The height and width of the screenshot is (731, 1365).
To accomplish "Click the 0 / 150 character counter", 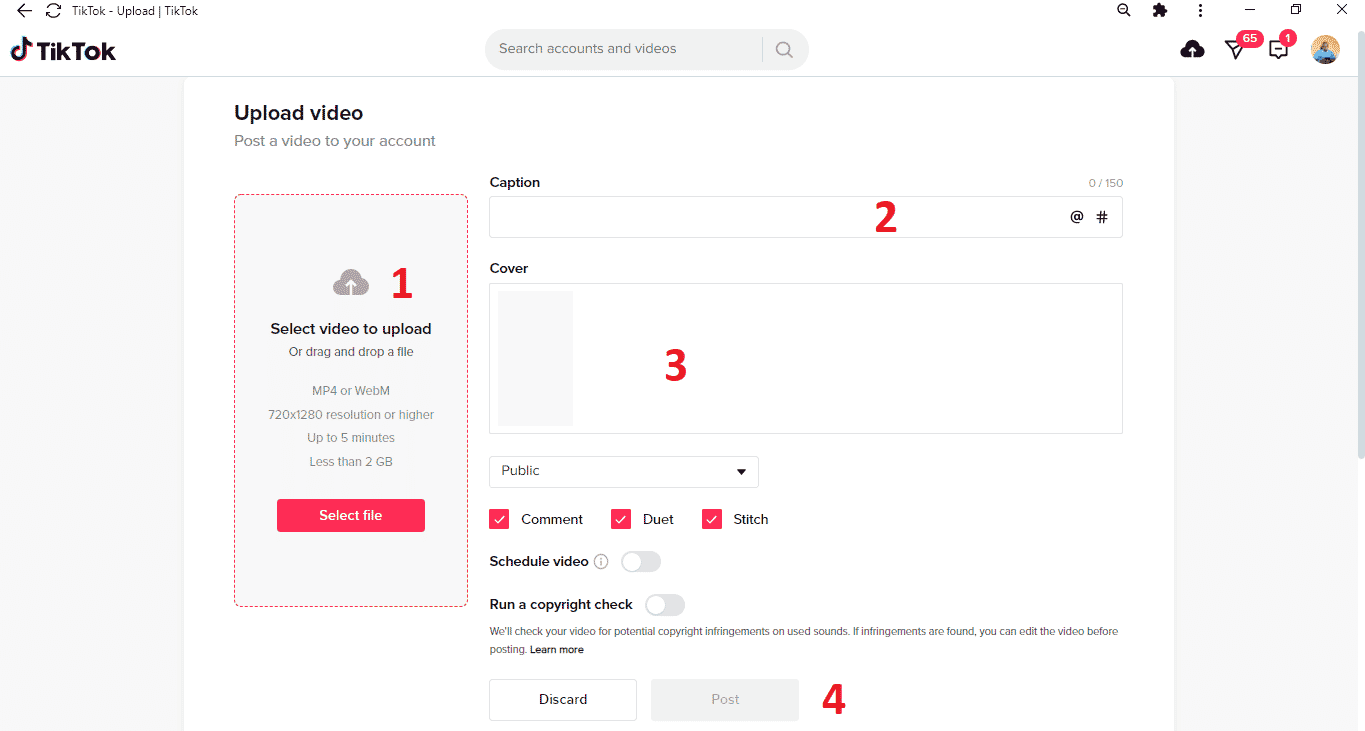I will [x=1106, y=183].
